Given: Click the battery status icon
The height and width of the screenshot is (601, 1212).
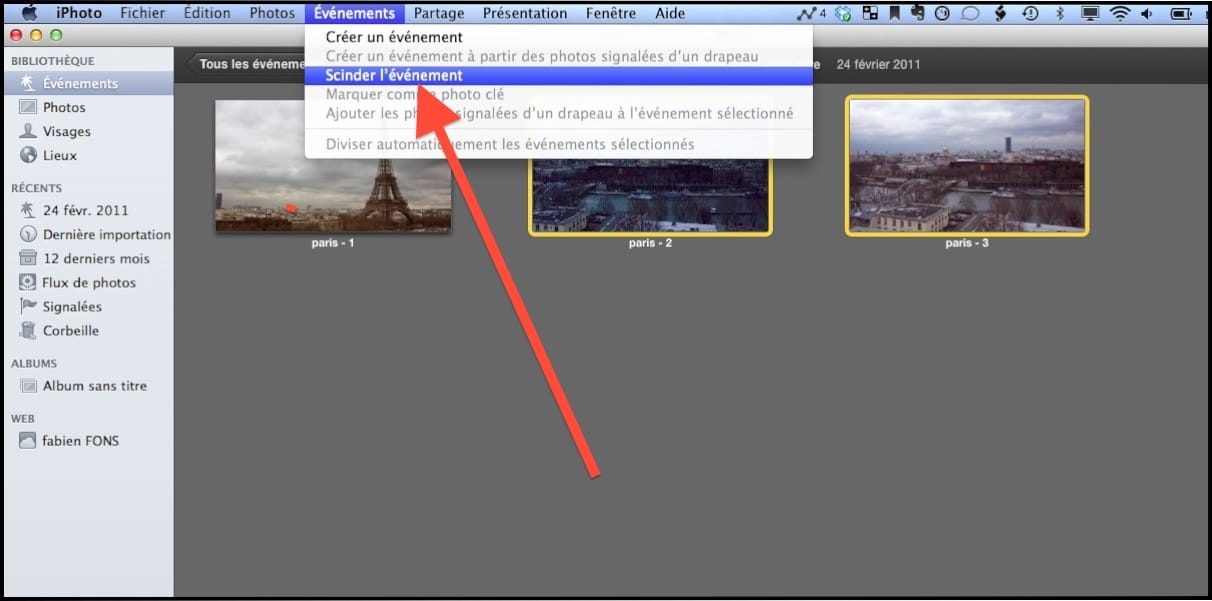Looking at the screenshot, I should 1181,13.
